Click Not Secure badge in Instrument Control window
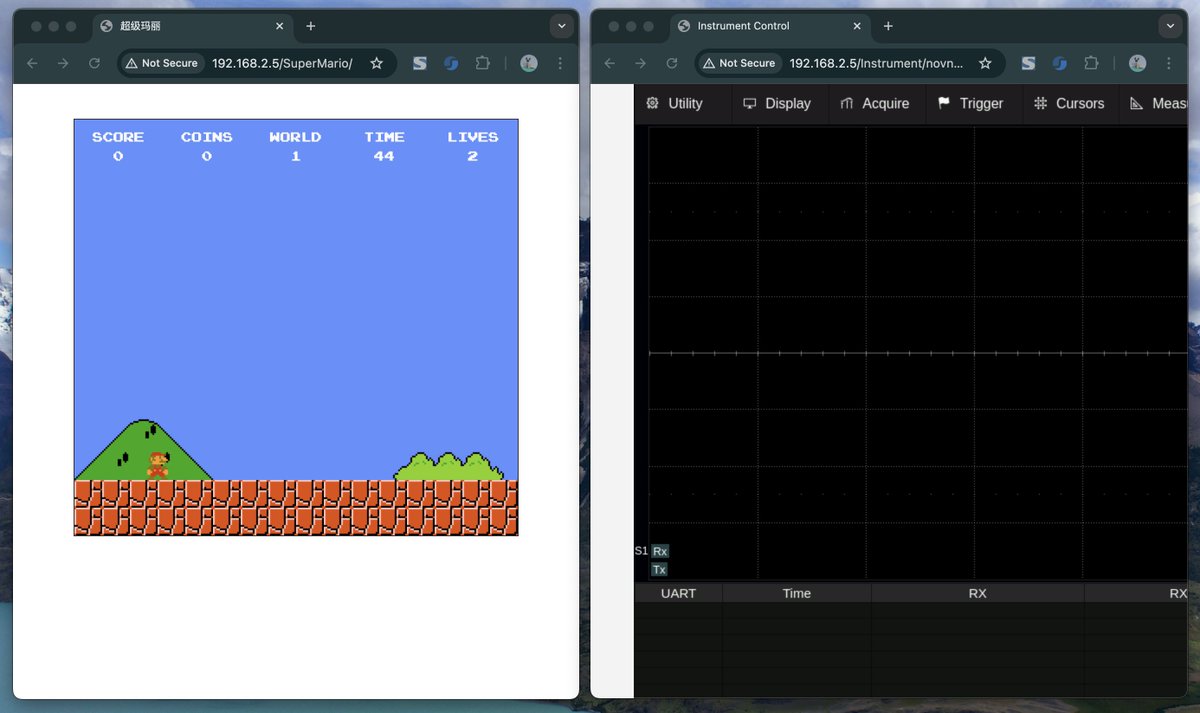The image size is (1200, 713). click(x=739, y=63)
